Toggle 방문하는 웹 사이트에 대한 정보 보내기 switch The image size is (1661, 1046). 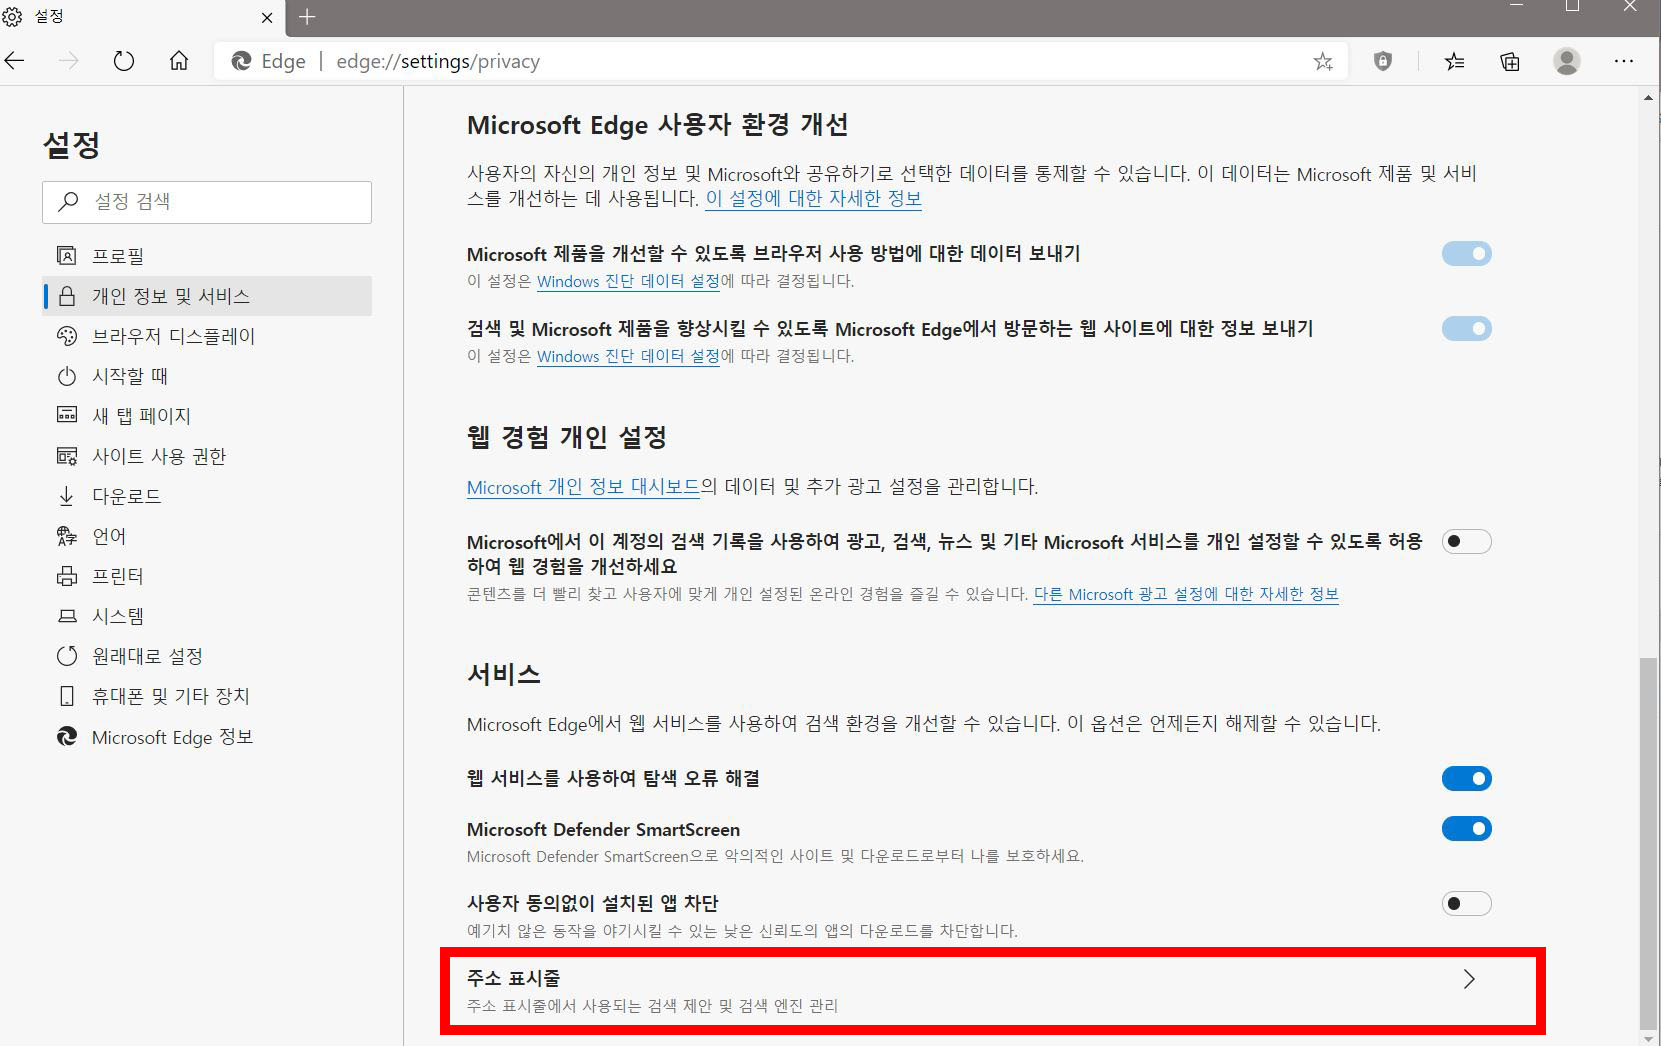click(1466, 329)
